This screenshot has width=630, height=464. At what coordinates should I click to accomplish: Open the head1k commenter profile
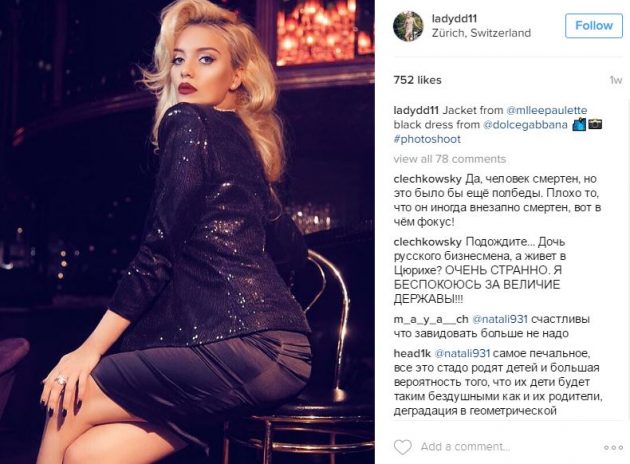[412, 354]
